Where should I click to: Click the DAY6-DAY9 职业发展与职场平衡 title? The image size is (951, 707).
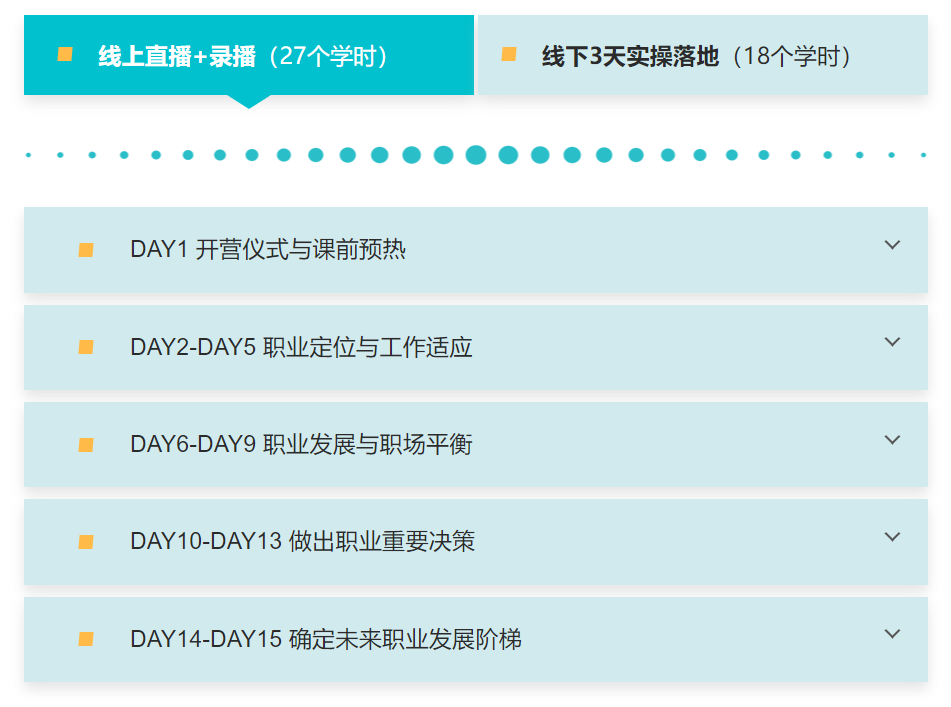point(301,445)
